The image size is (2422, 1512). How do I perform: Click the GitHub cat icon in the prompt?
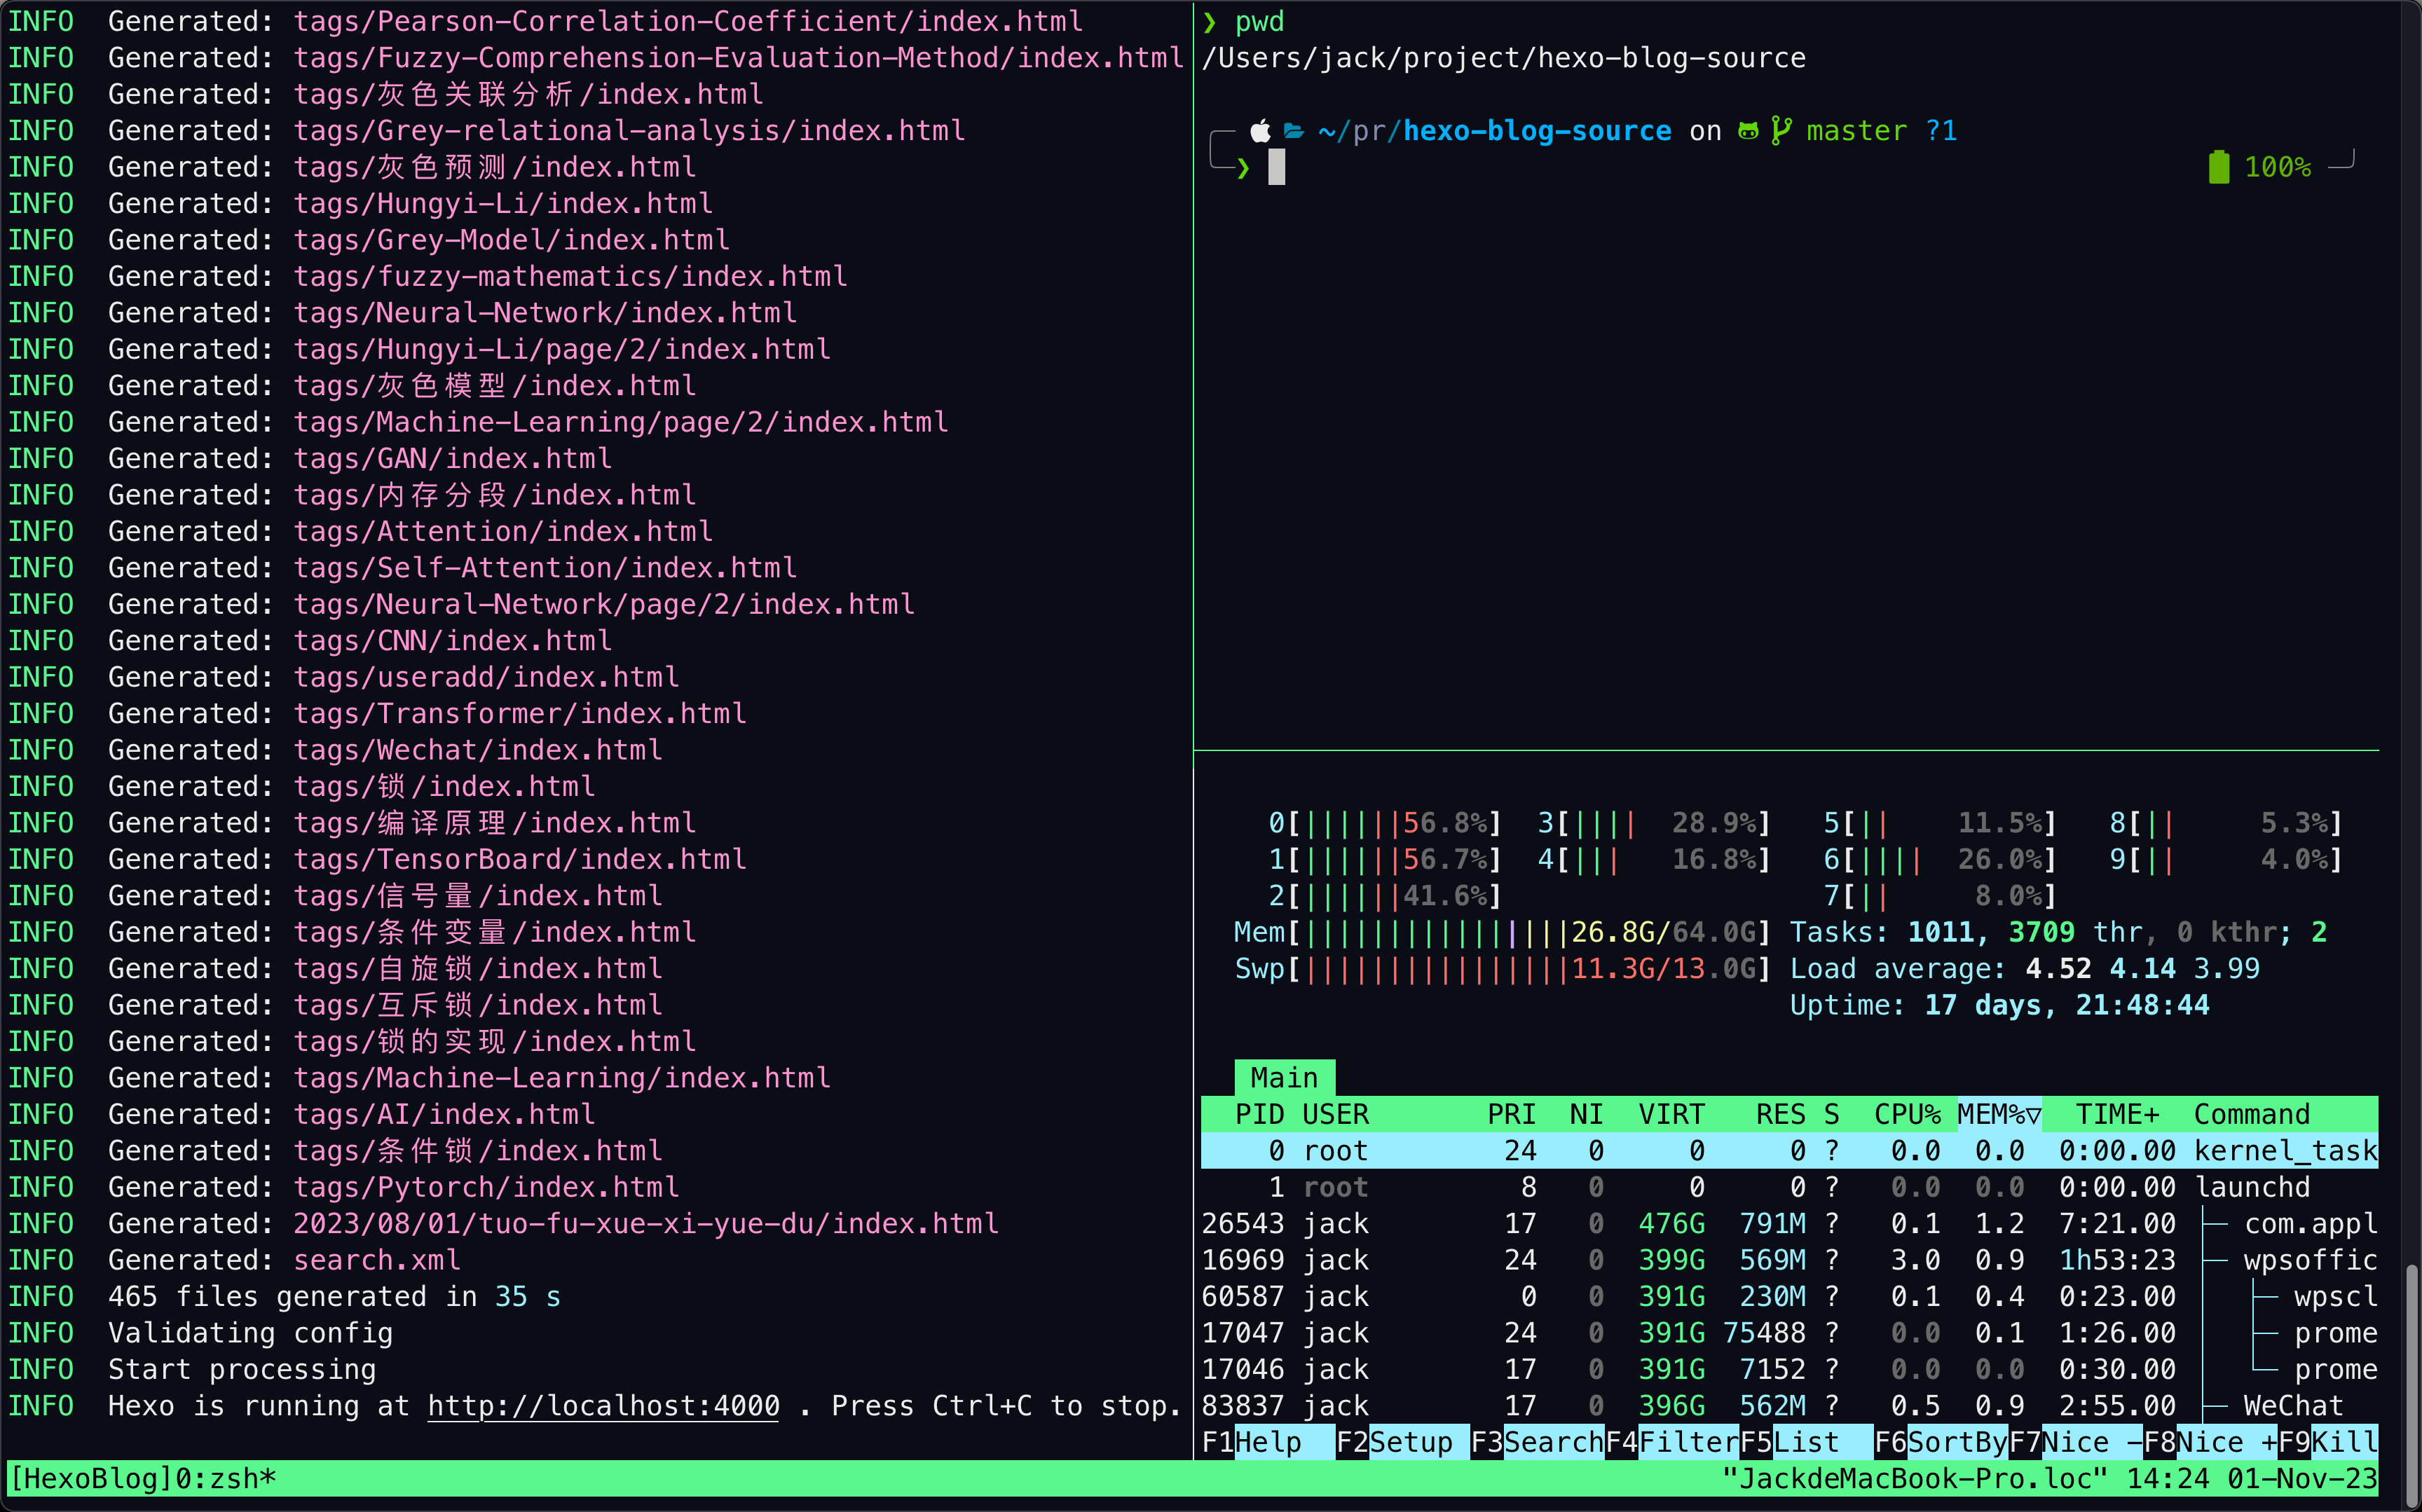pos(1748,131)
